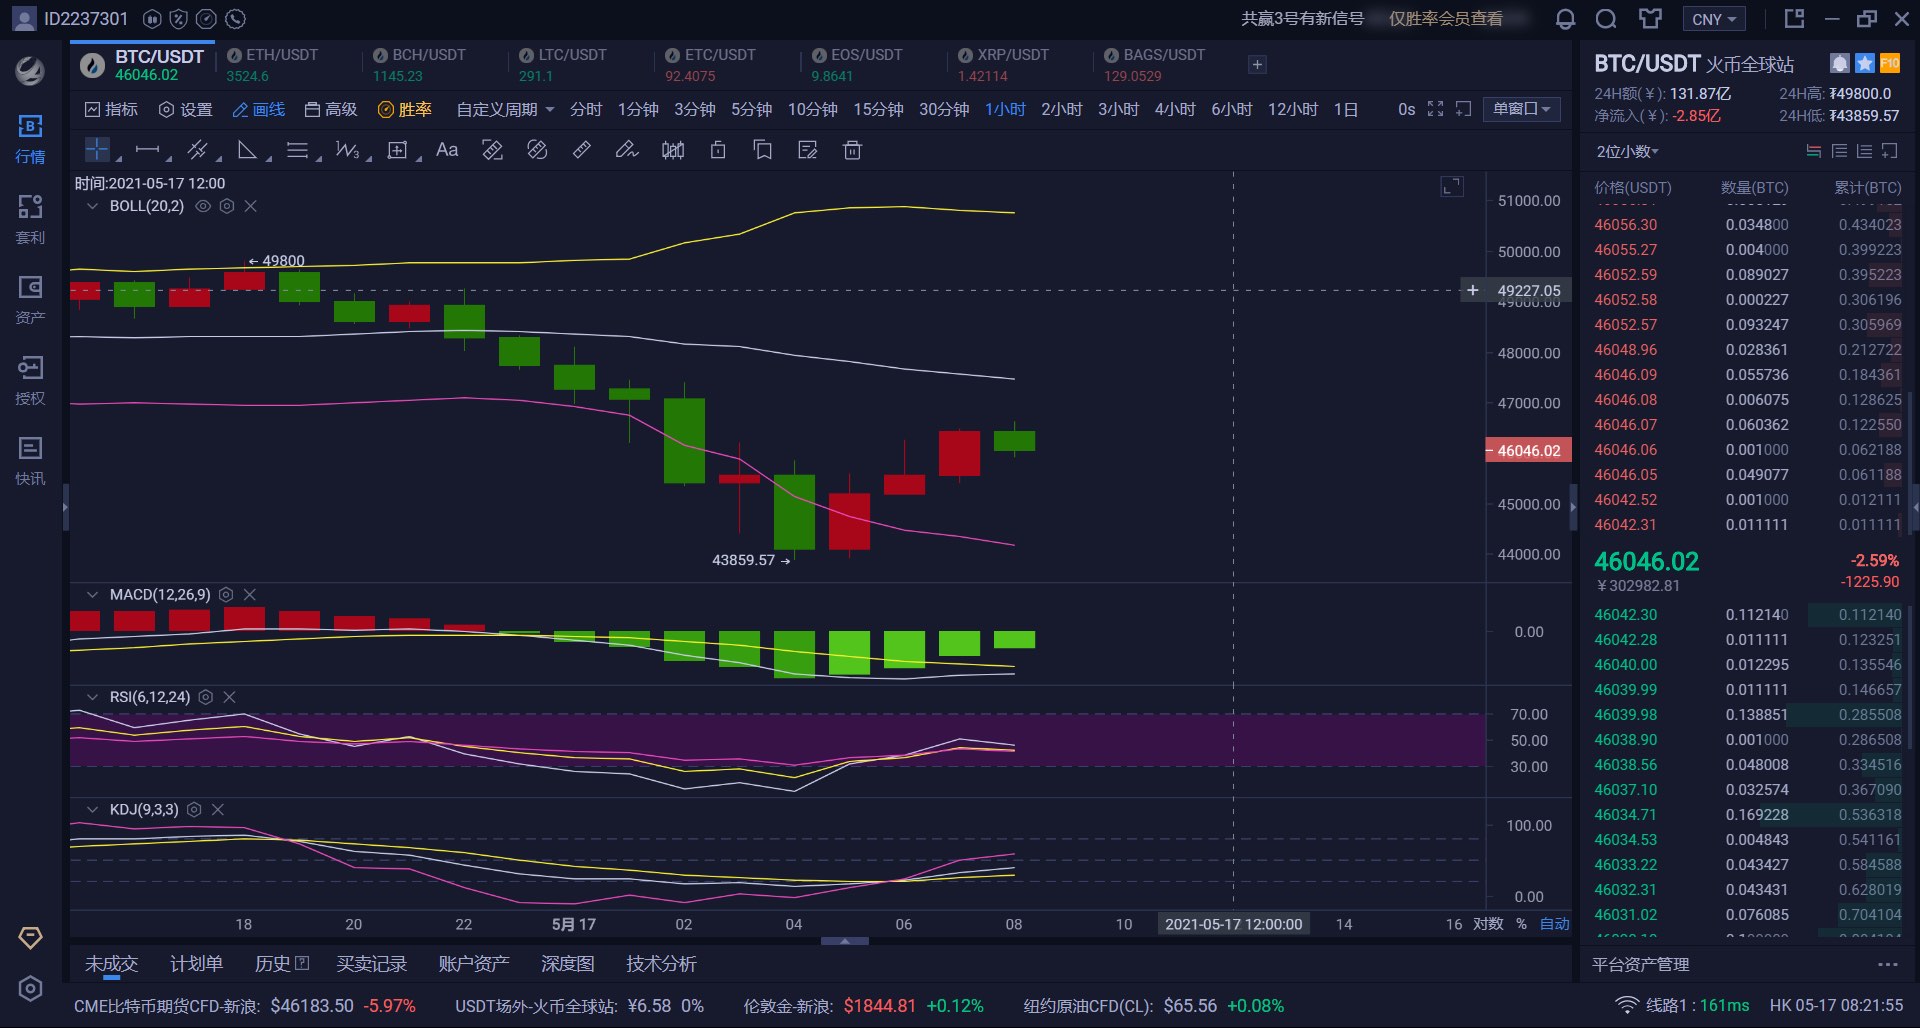Open the 深度图 depth chart tab
This screenshot has width=1920, height=1028.
pos(568,963)
